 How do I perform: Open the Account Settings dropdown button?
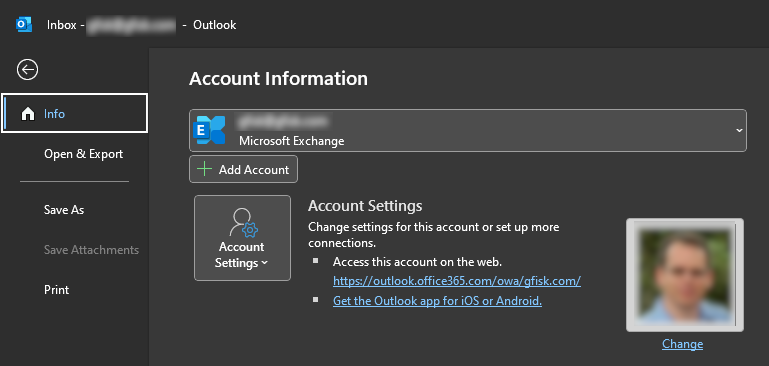242,238
